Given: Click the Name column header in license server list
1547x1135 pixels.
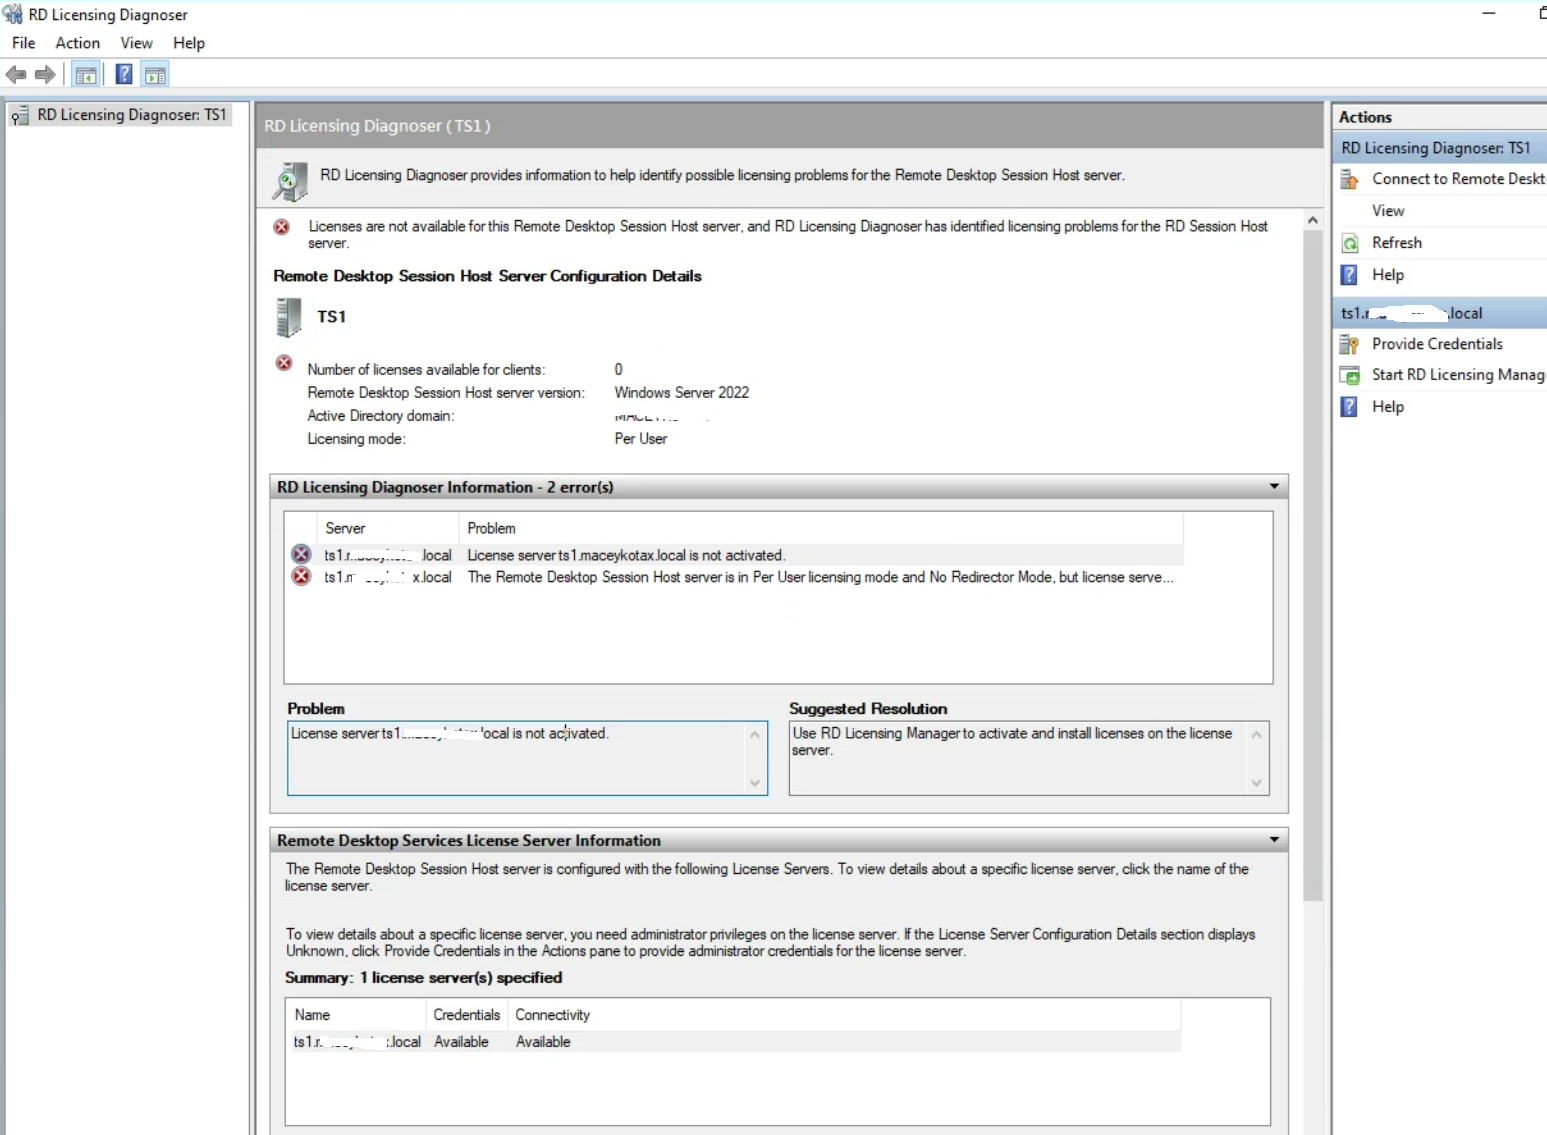Looking at the screenshot, I should [x=356, y=1015].
